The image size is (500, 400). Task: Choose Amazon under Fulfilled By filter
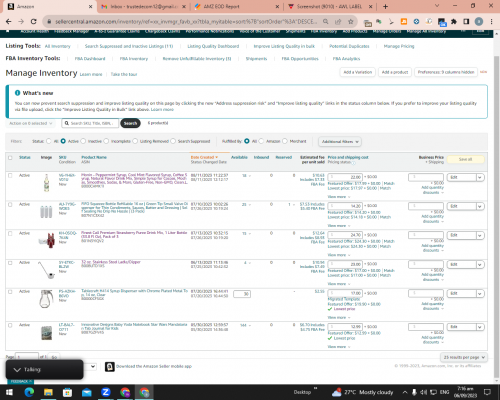pos(261,141)
